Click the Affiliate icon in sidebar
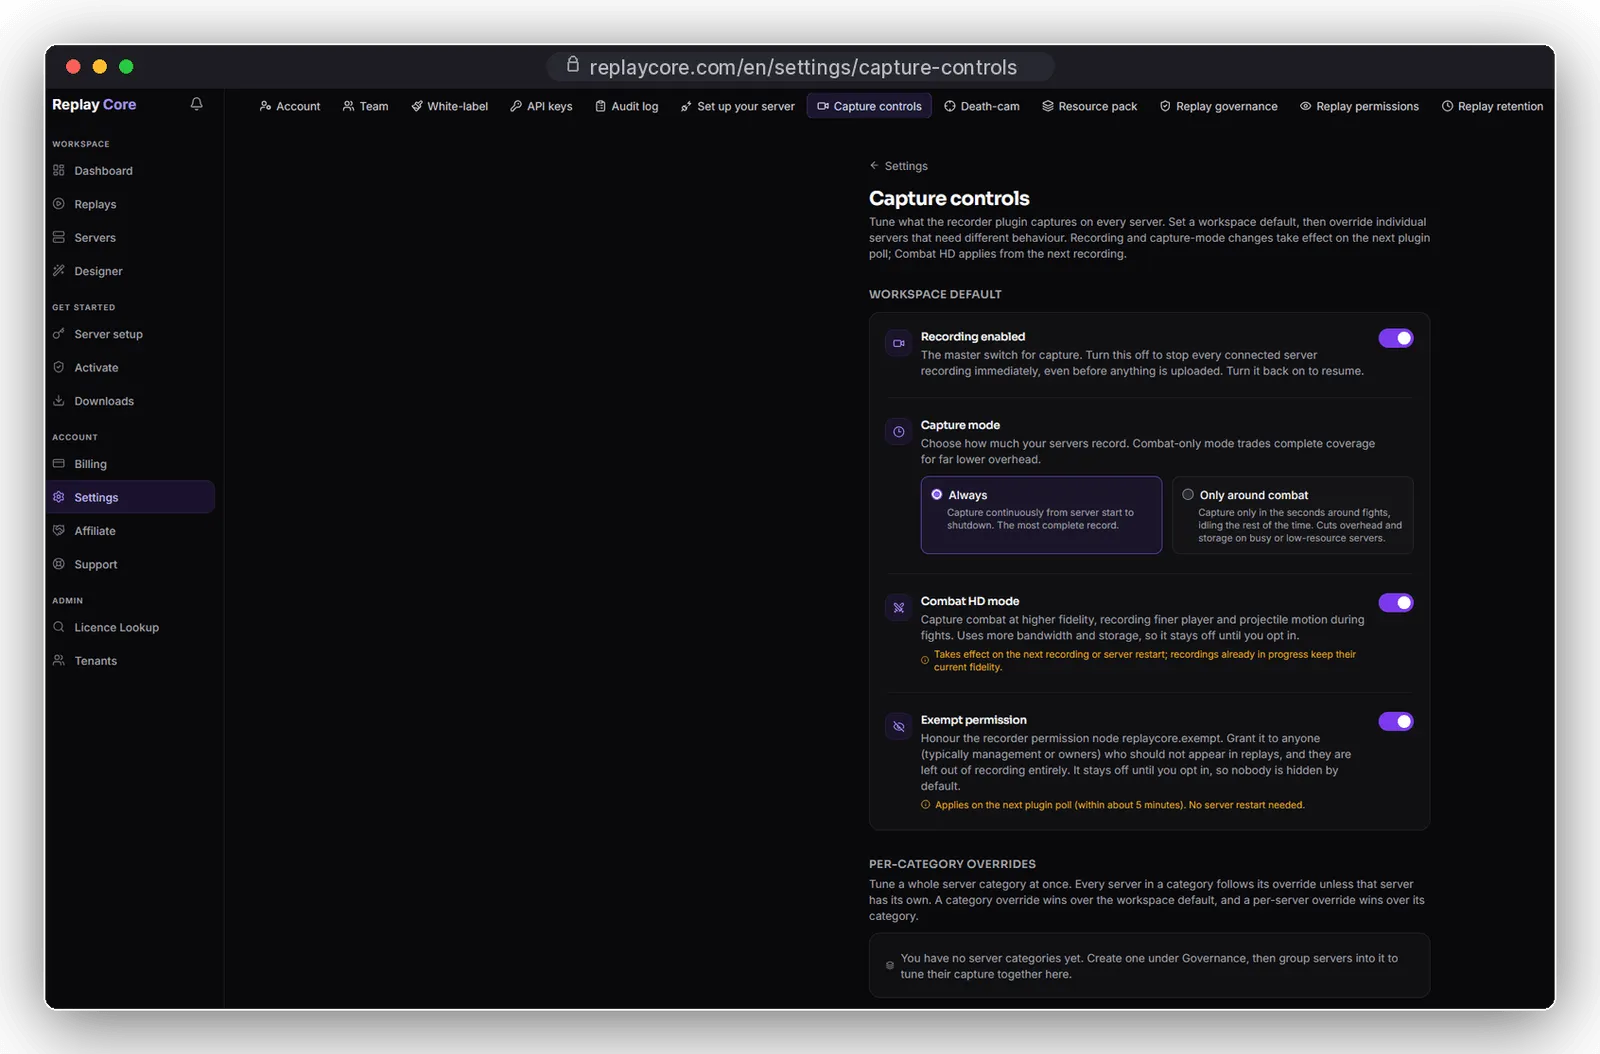 (59, 531)
